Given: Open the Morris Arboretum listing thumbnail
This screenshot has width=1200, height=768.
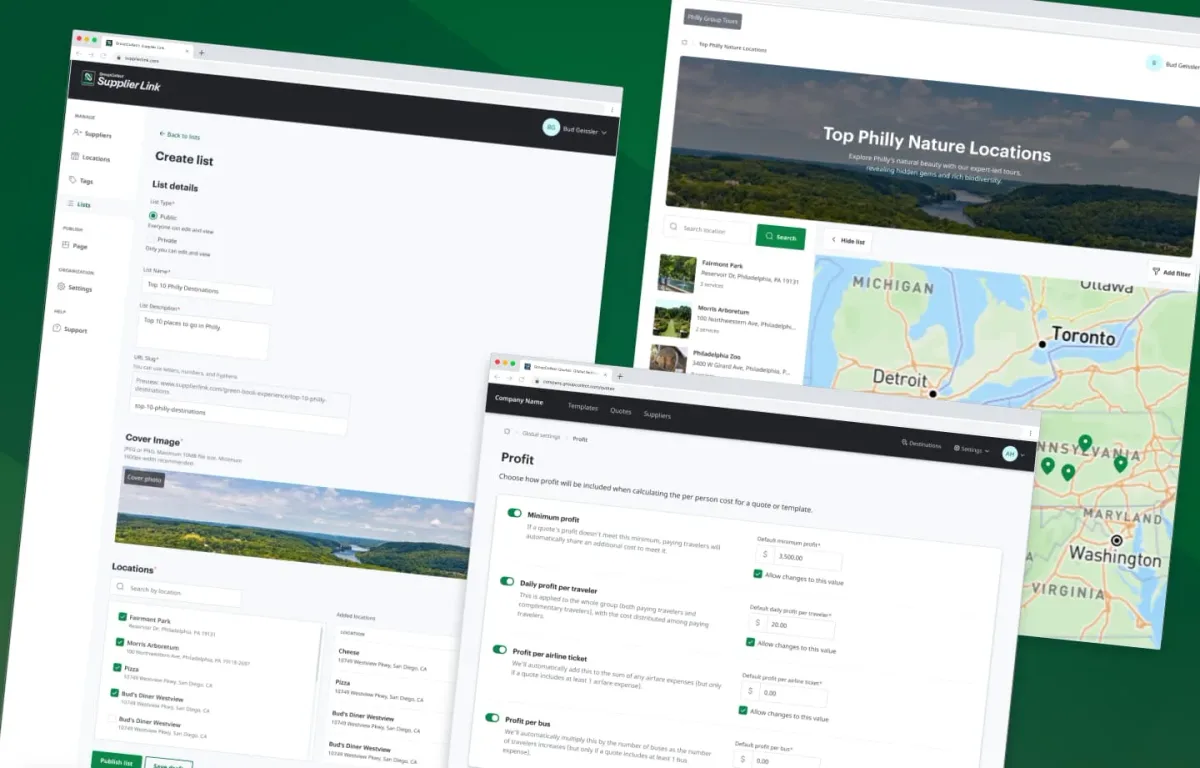Looking at the screenshot, I should tap(672, 320).
